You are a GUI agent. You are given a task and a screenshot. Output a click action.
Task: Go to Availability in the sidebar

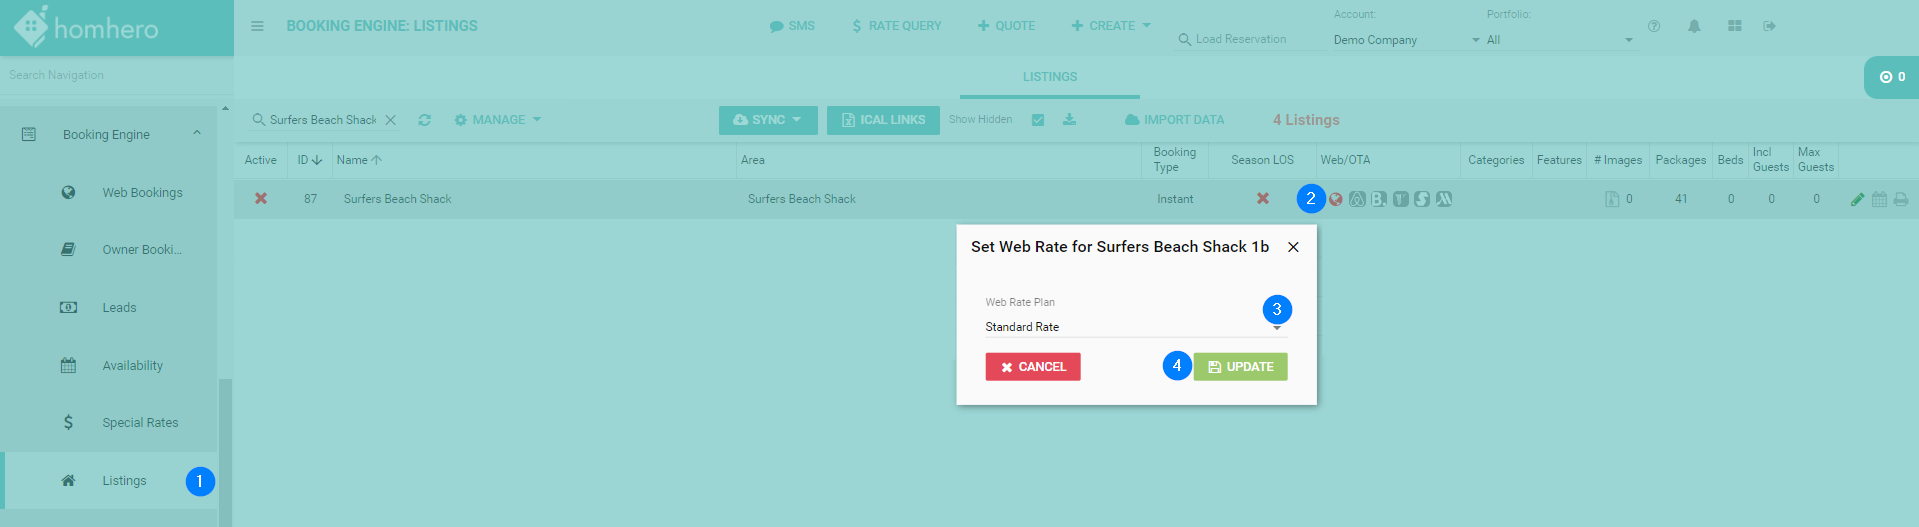coord(132,366)
